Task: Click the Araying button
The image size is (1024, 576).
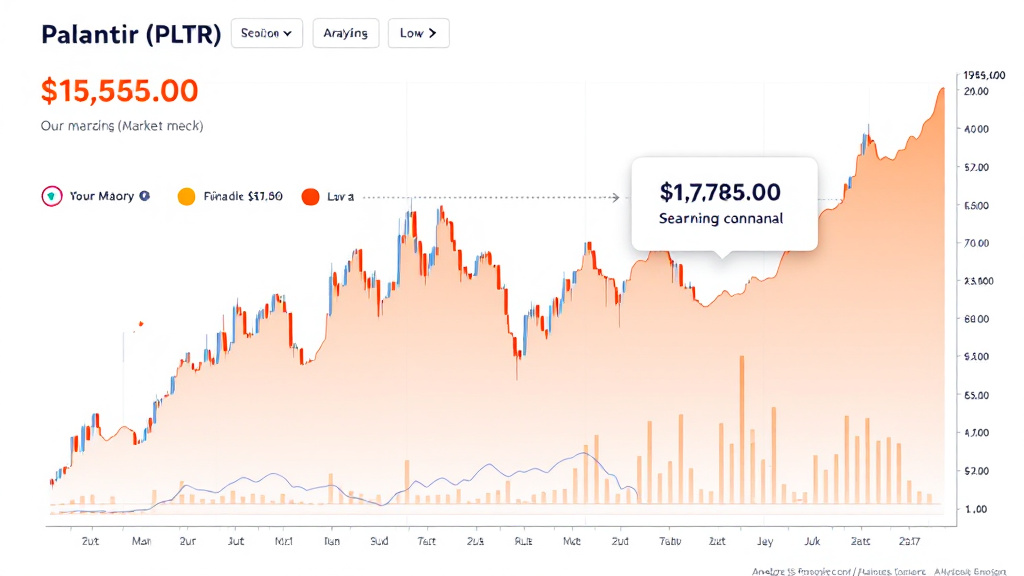Action: [345, 33]
